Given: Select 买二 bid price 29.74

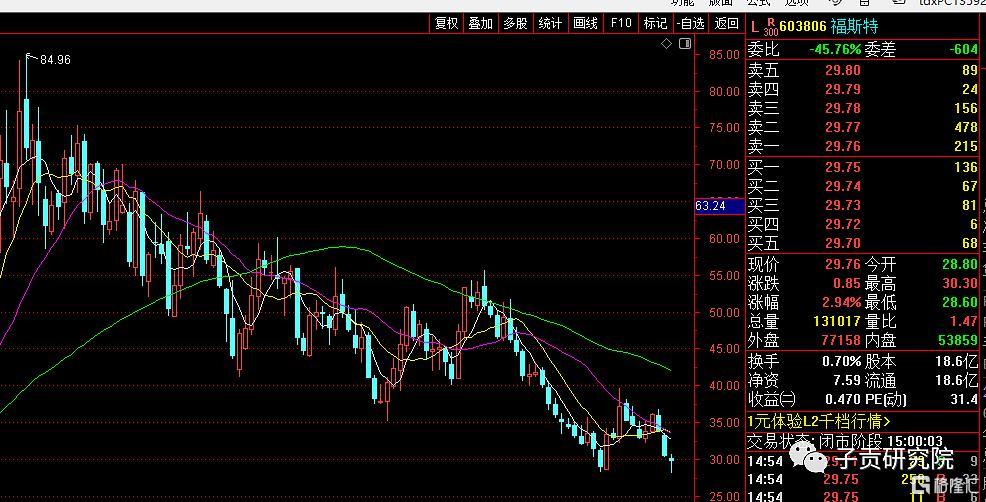Looking at the screenshot, I should [x=843, y=186].
